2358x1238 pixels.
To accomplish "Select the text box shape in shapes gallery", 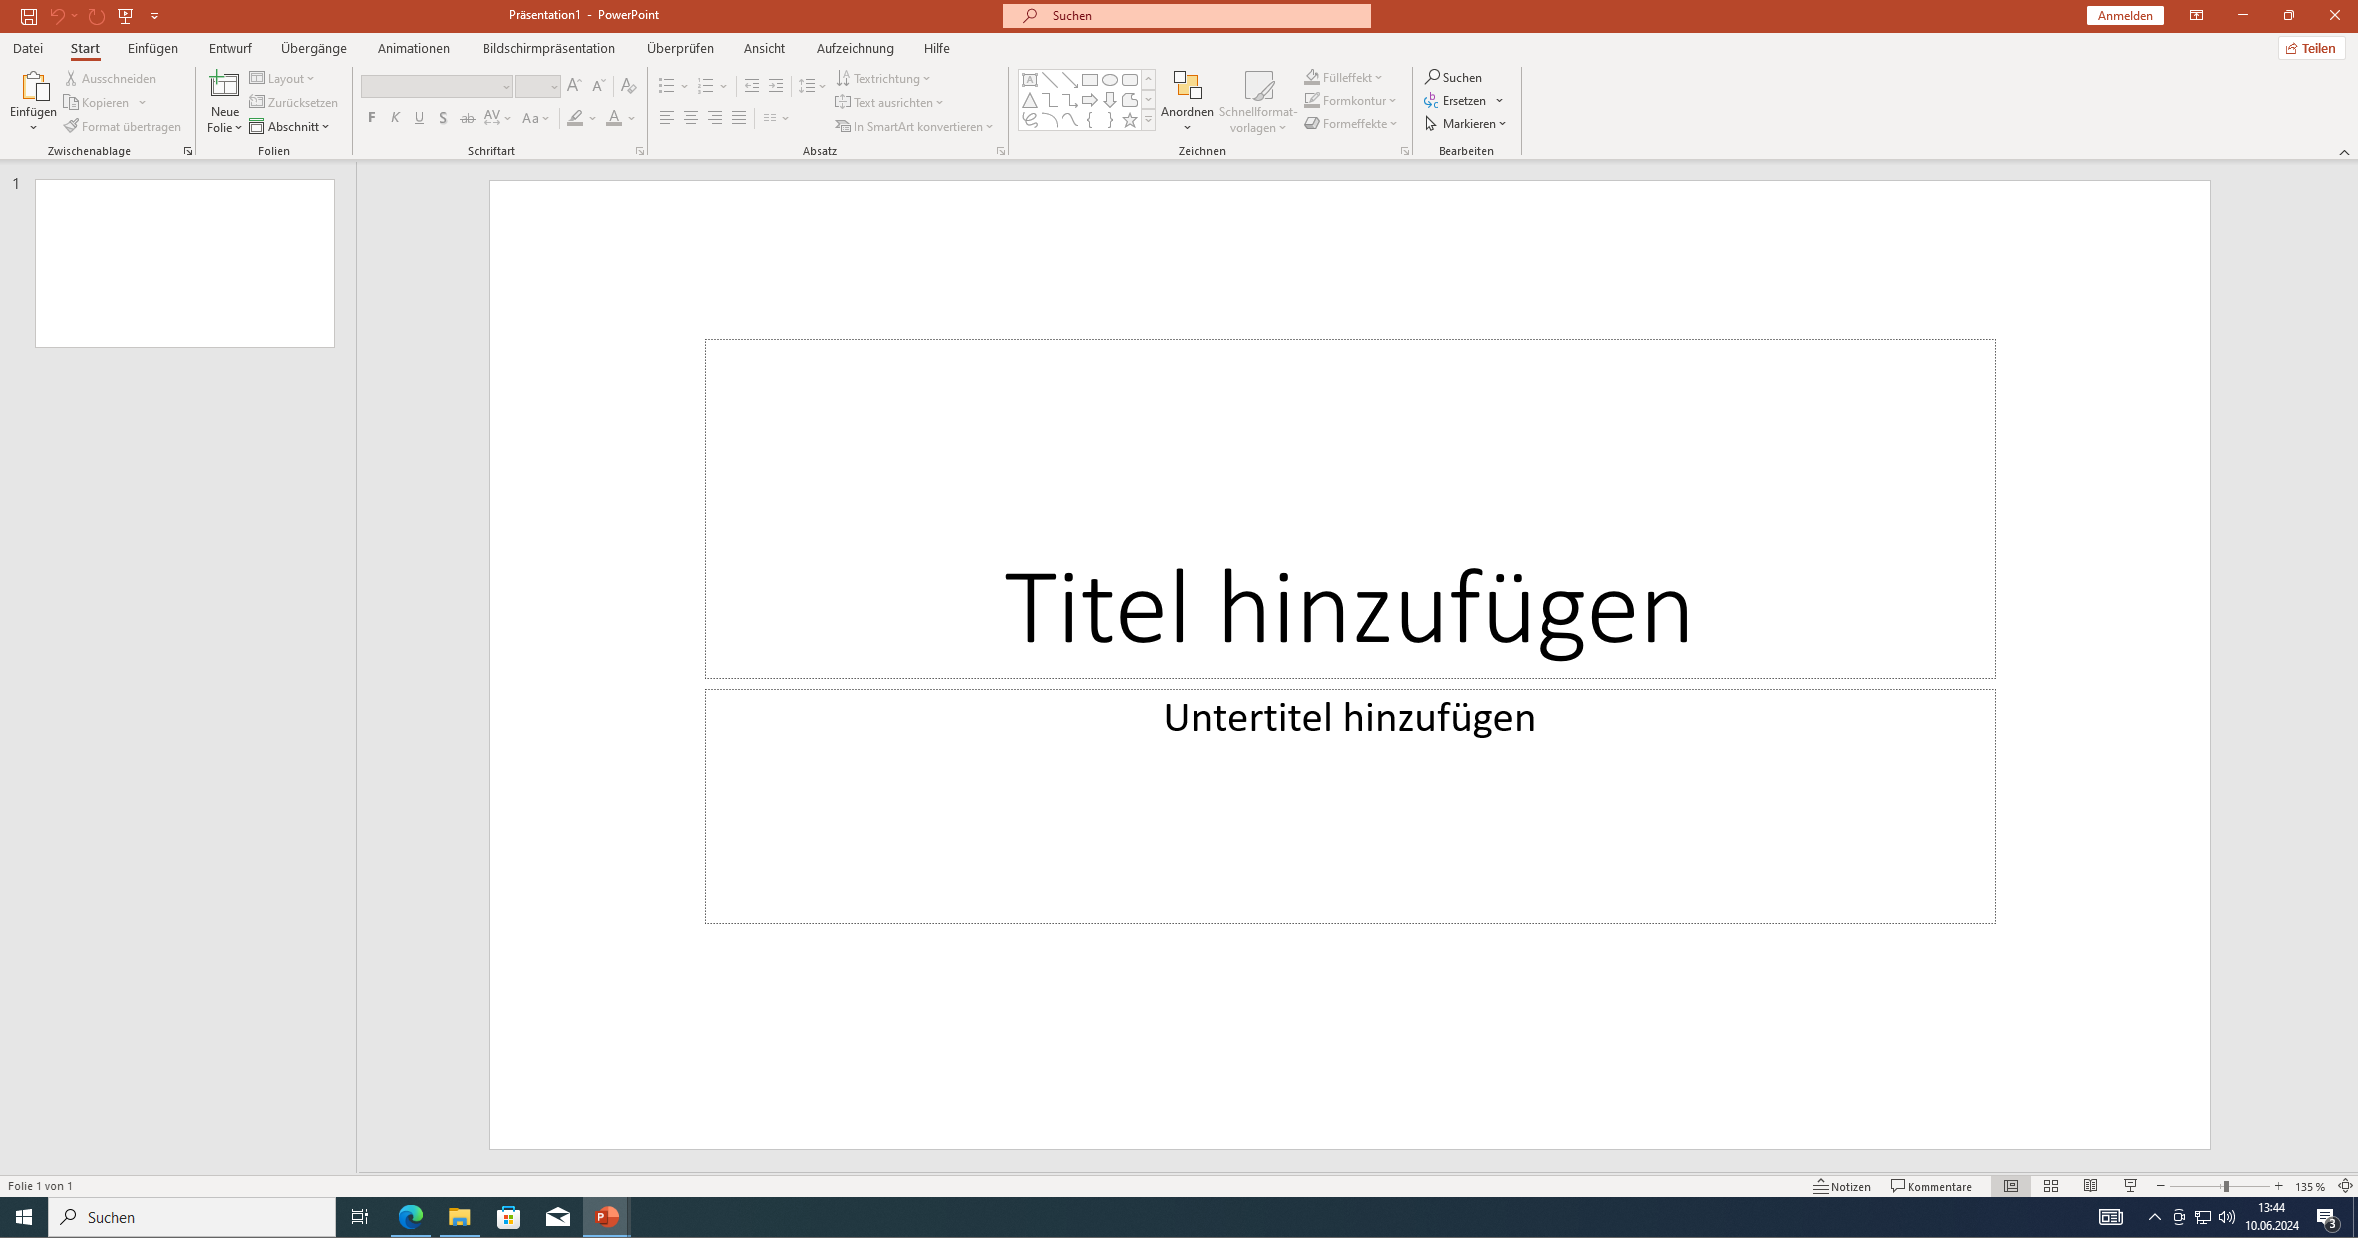I will point(1029,80).
